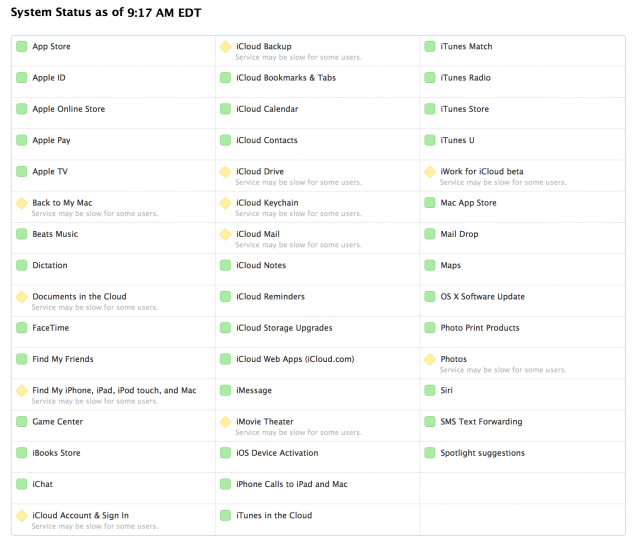The width and height of the screenshot is (640, 558).
Task: Click Photo Print Products label
Action: click(x=480, y=328)
